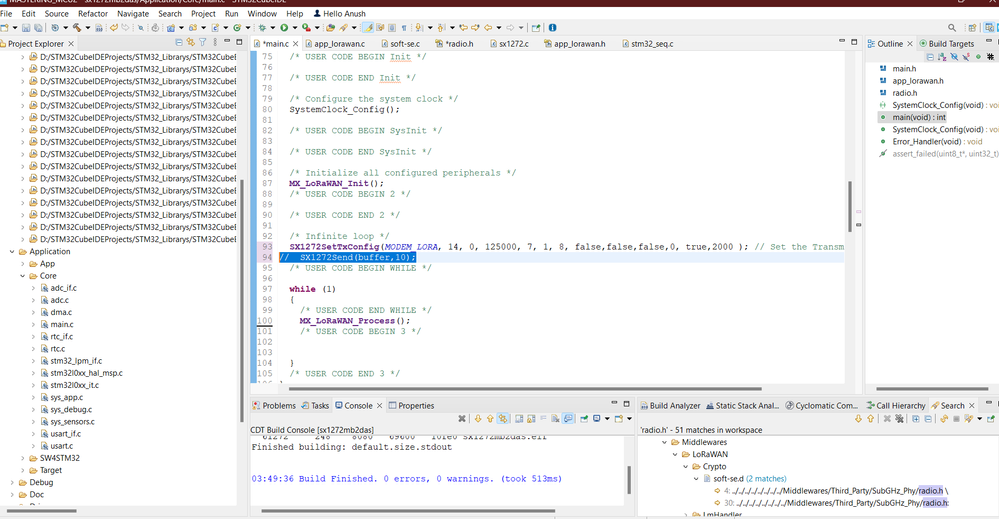Viewport: 999px width, 519px height.
Task: Click the editor vertical scrollbar thumb
Action: click(849, 207)
